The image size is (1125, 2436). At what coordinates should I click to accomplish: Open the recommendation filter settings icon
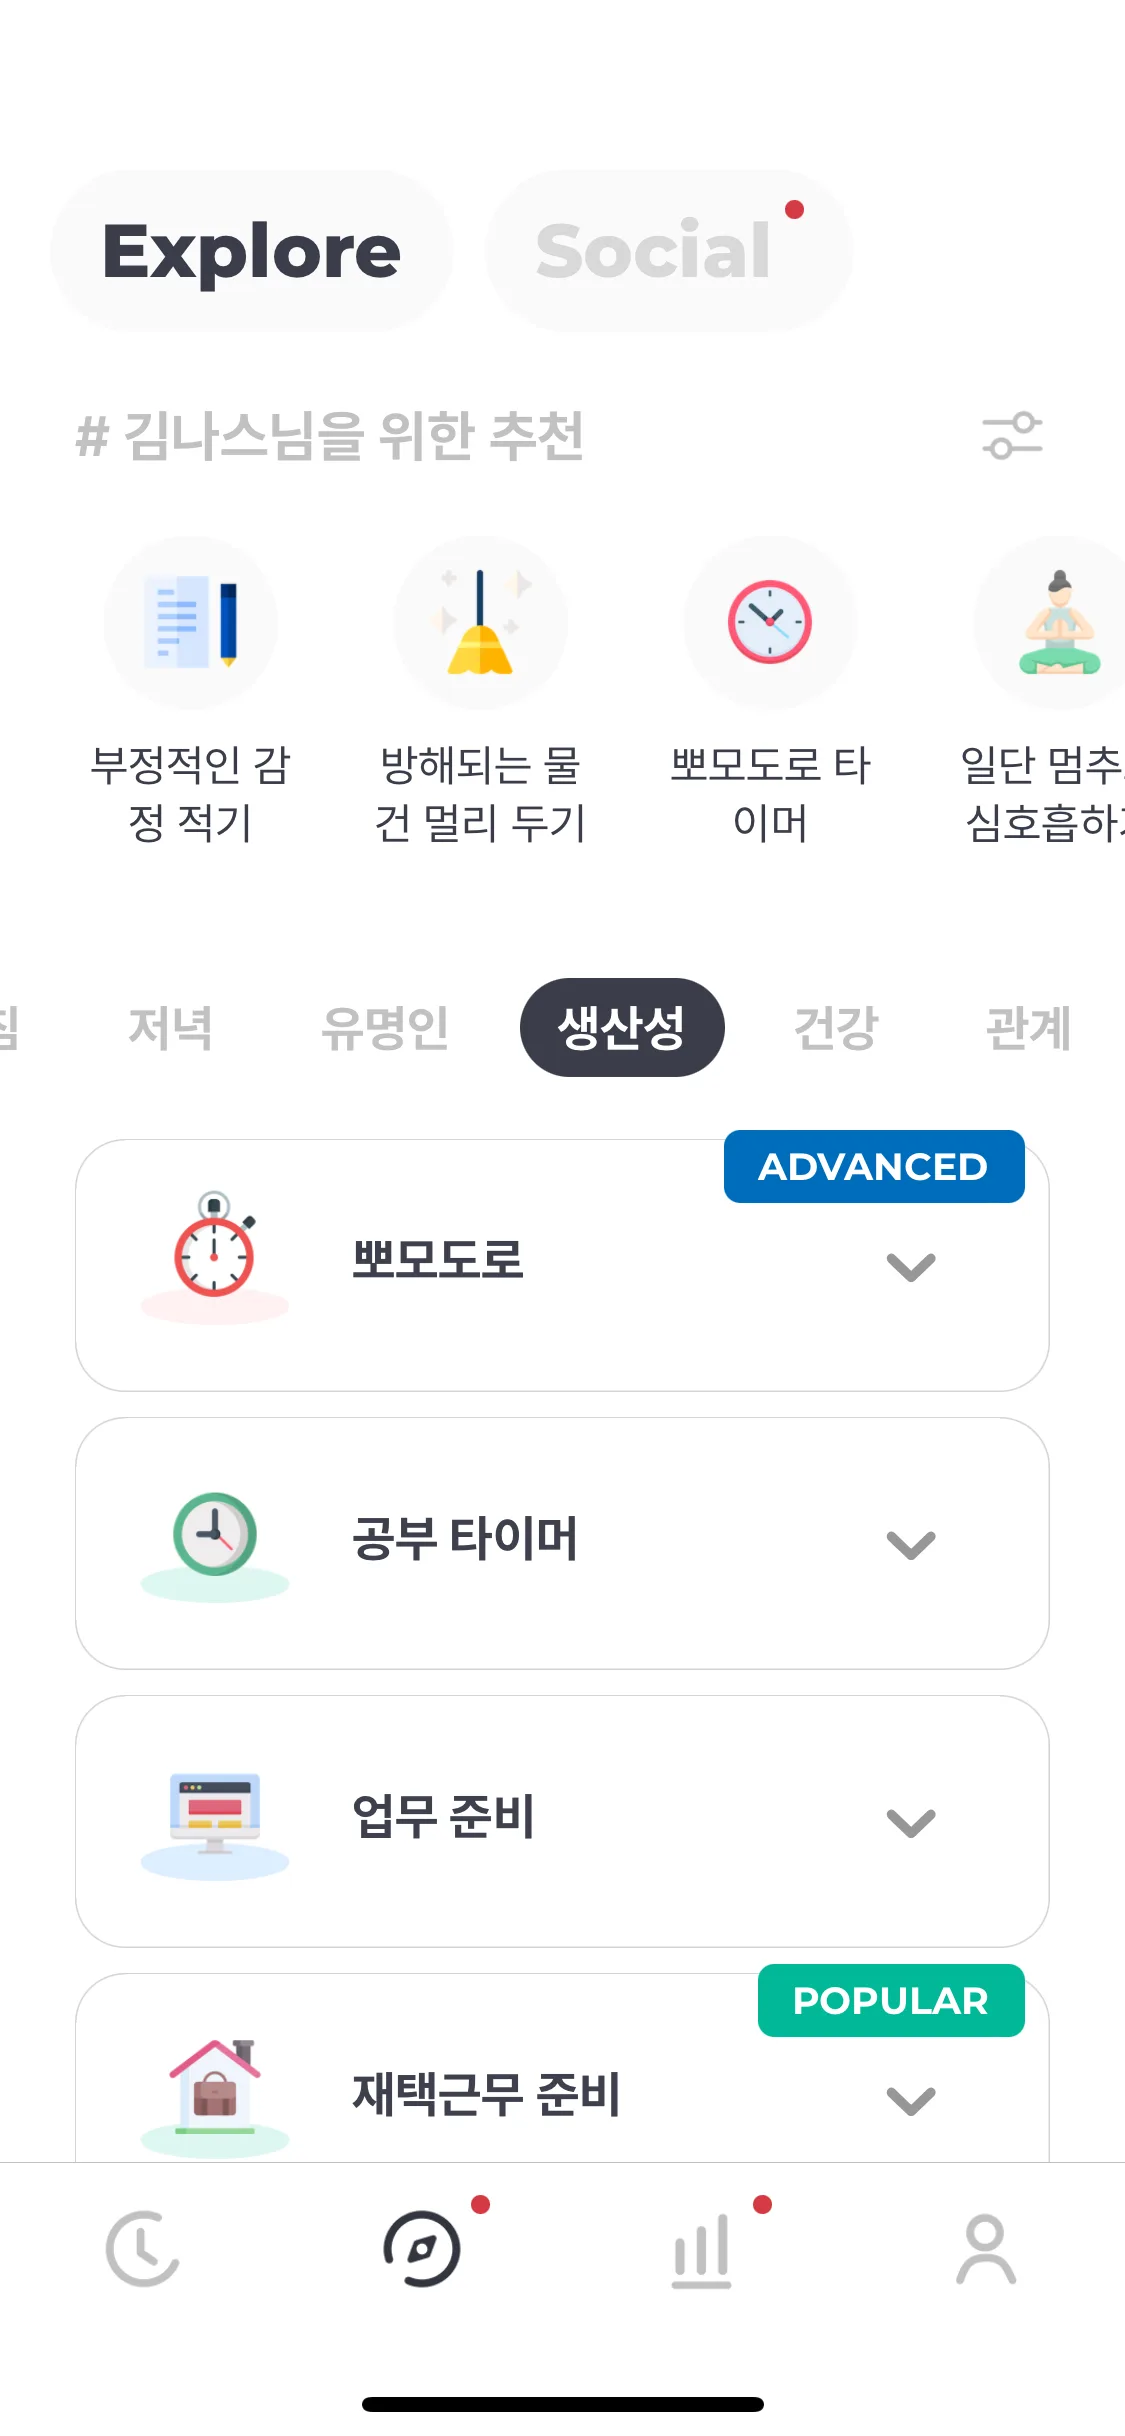[x=1012, y=436]
